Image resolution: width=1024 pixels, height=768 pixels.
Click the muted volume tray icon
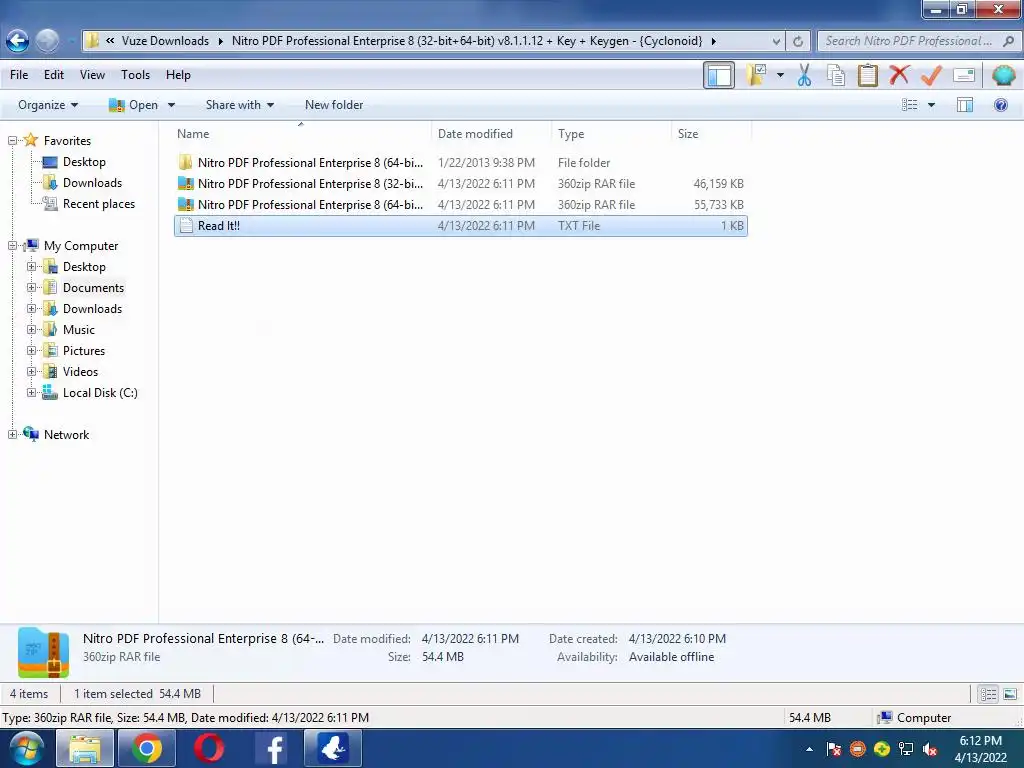click(x=930, y=750)
